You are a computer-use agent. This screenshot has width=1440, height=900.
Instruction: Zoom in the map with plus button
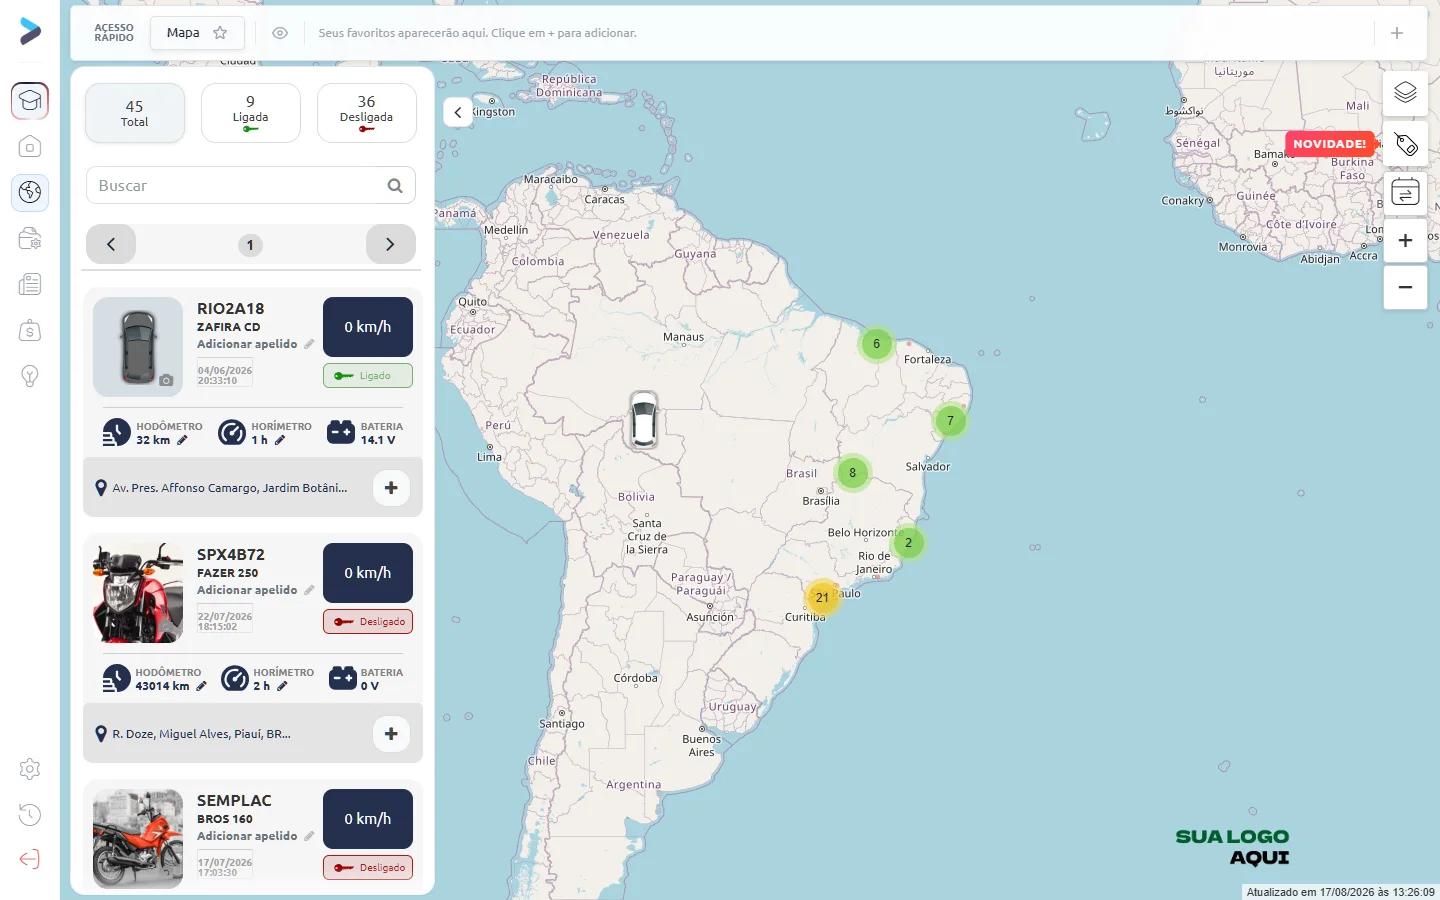point(1405,241)
